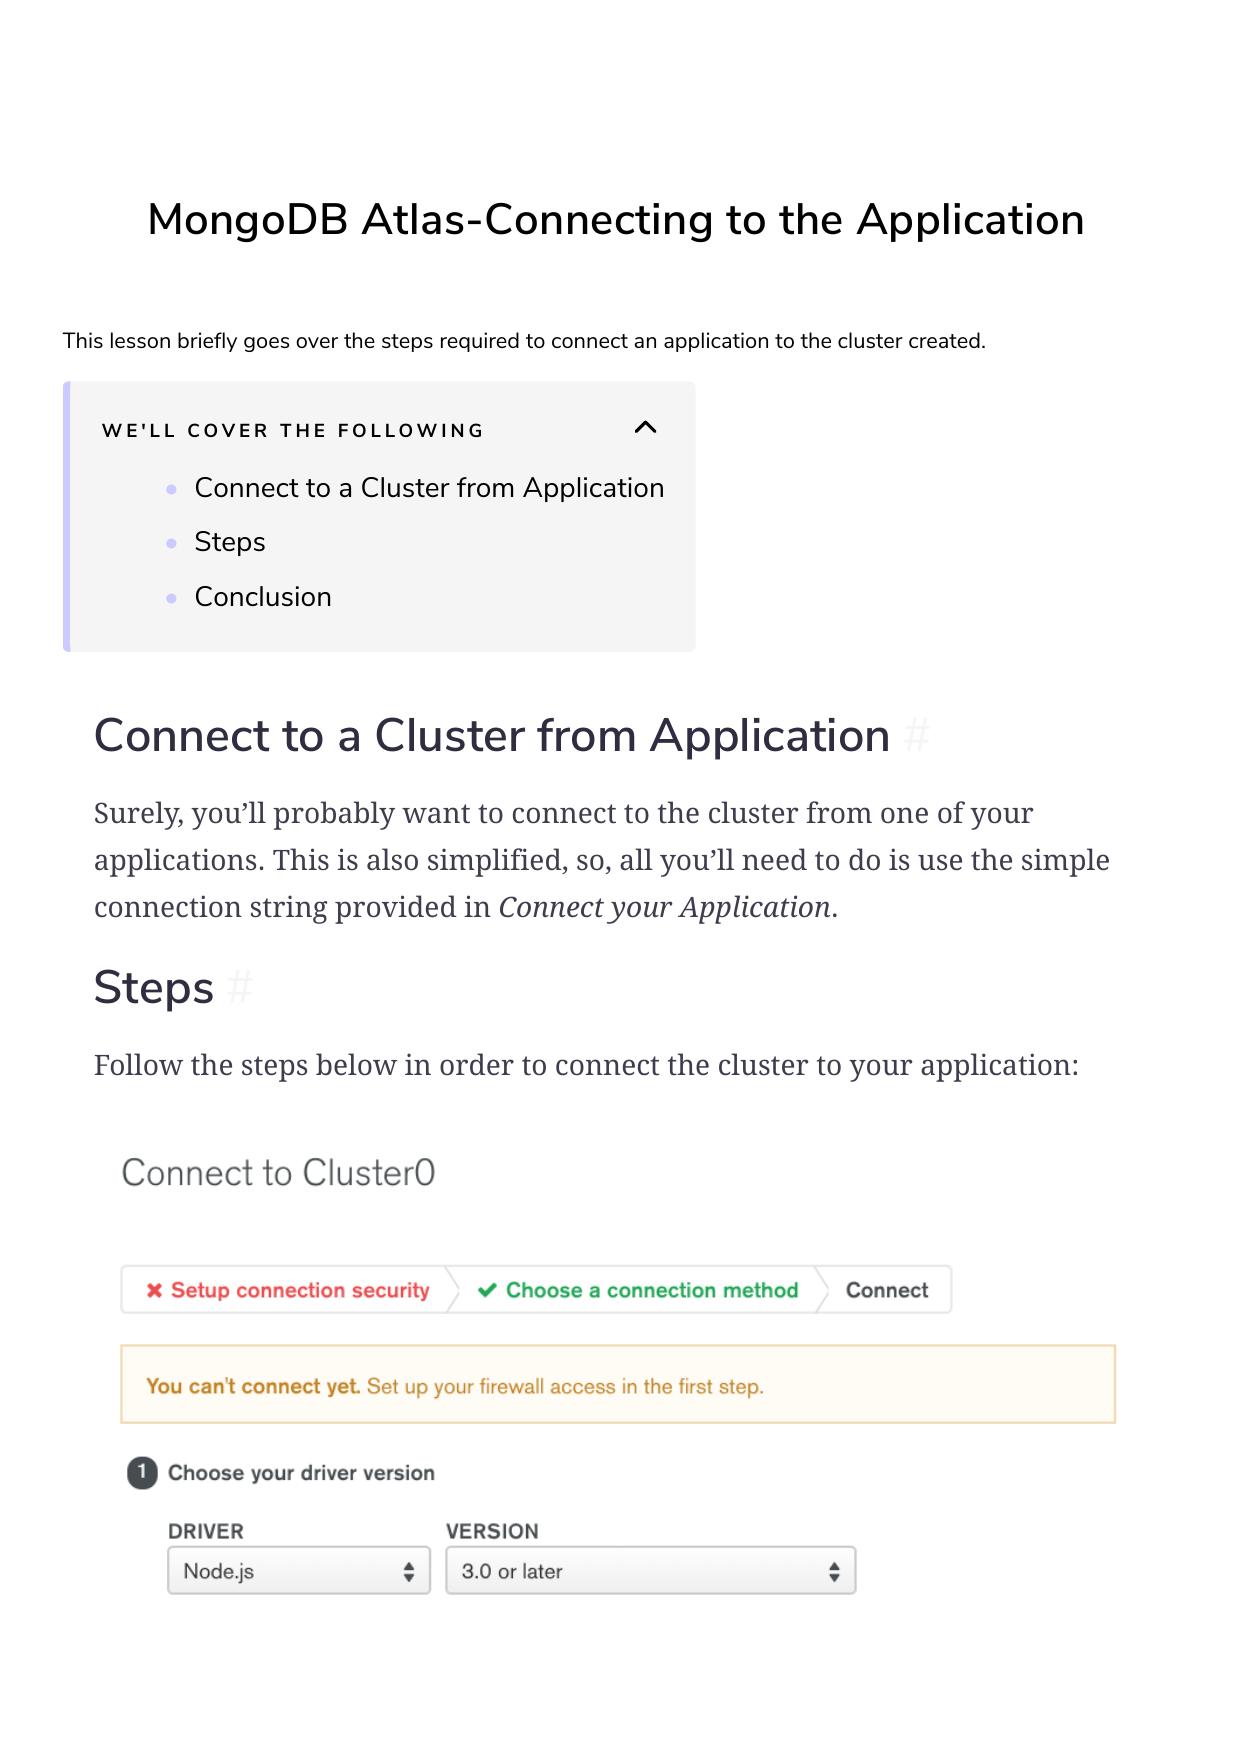Click the MongoDB Atlas-Connecting to the Application title
The height and width of the screenshot is (1754, 1240).
point(616,220)
